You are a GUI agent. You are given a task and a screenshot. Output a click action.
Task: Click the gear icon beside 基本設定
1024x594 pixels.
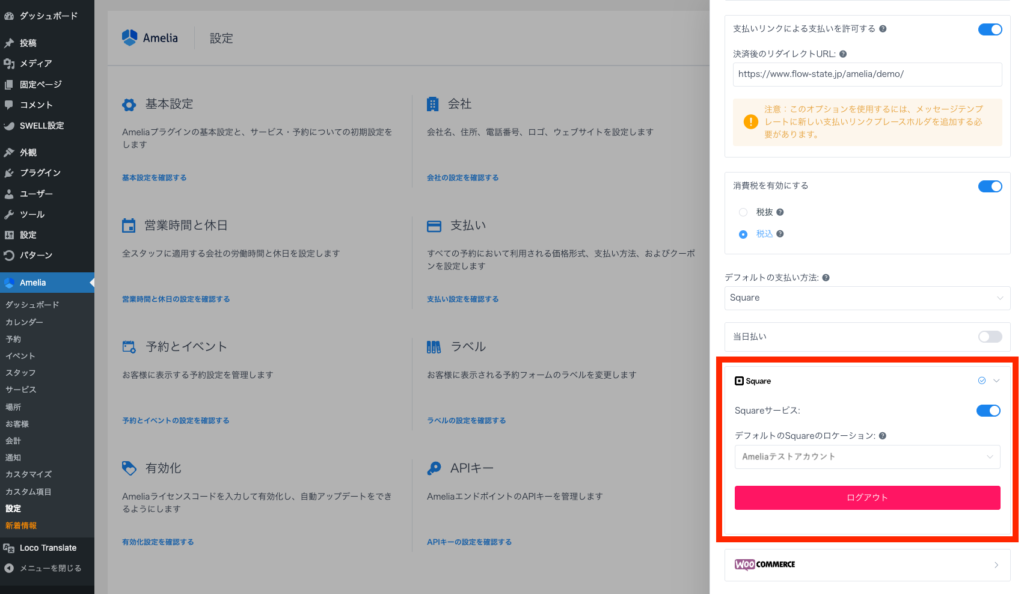[x=129, y=104]
